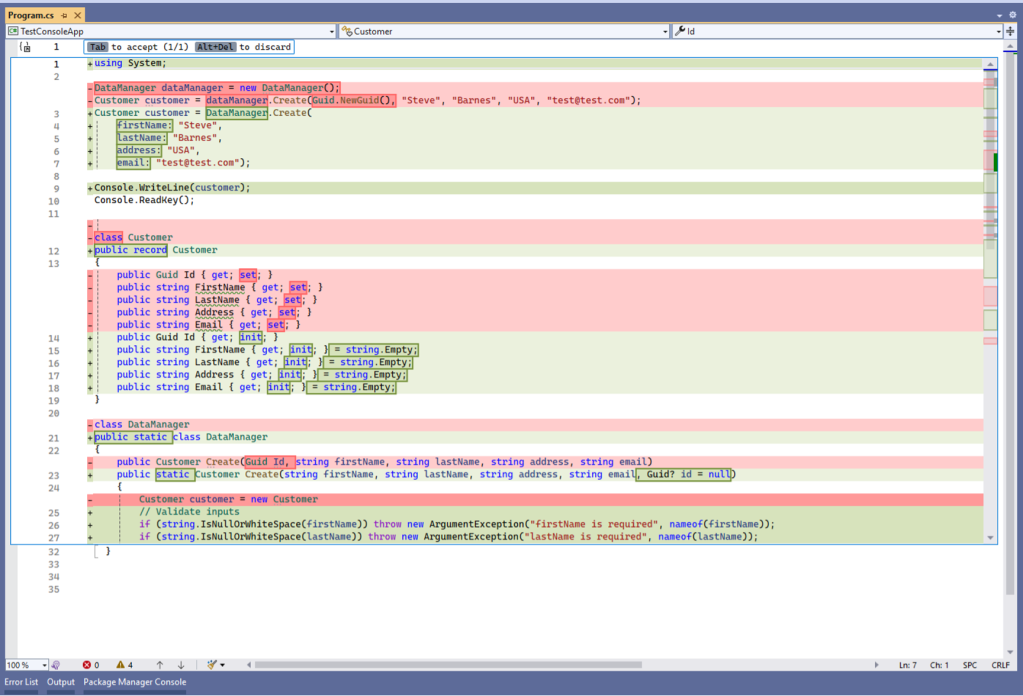Screen dimensions: 1023x696
Task: Switch to the Output panel tab
Action: (x=60, y=682)
